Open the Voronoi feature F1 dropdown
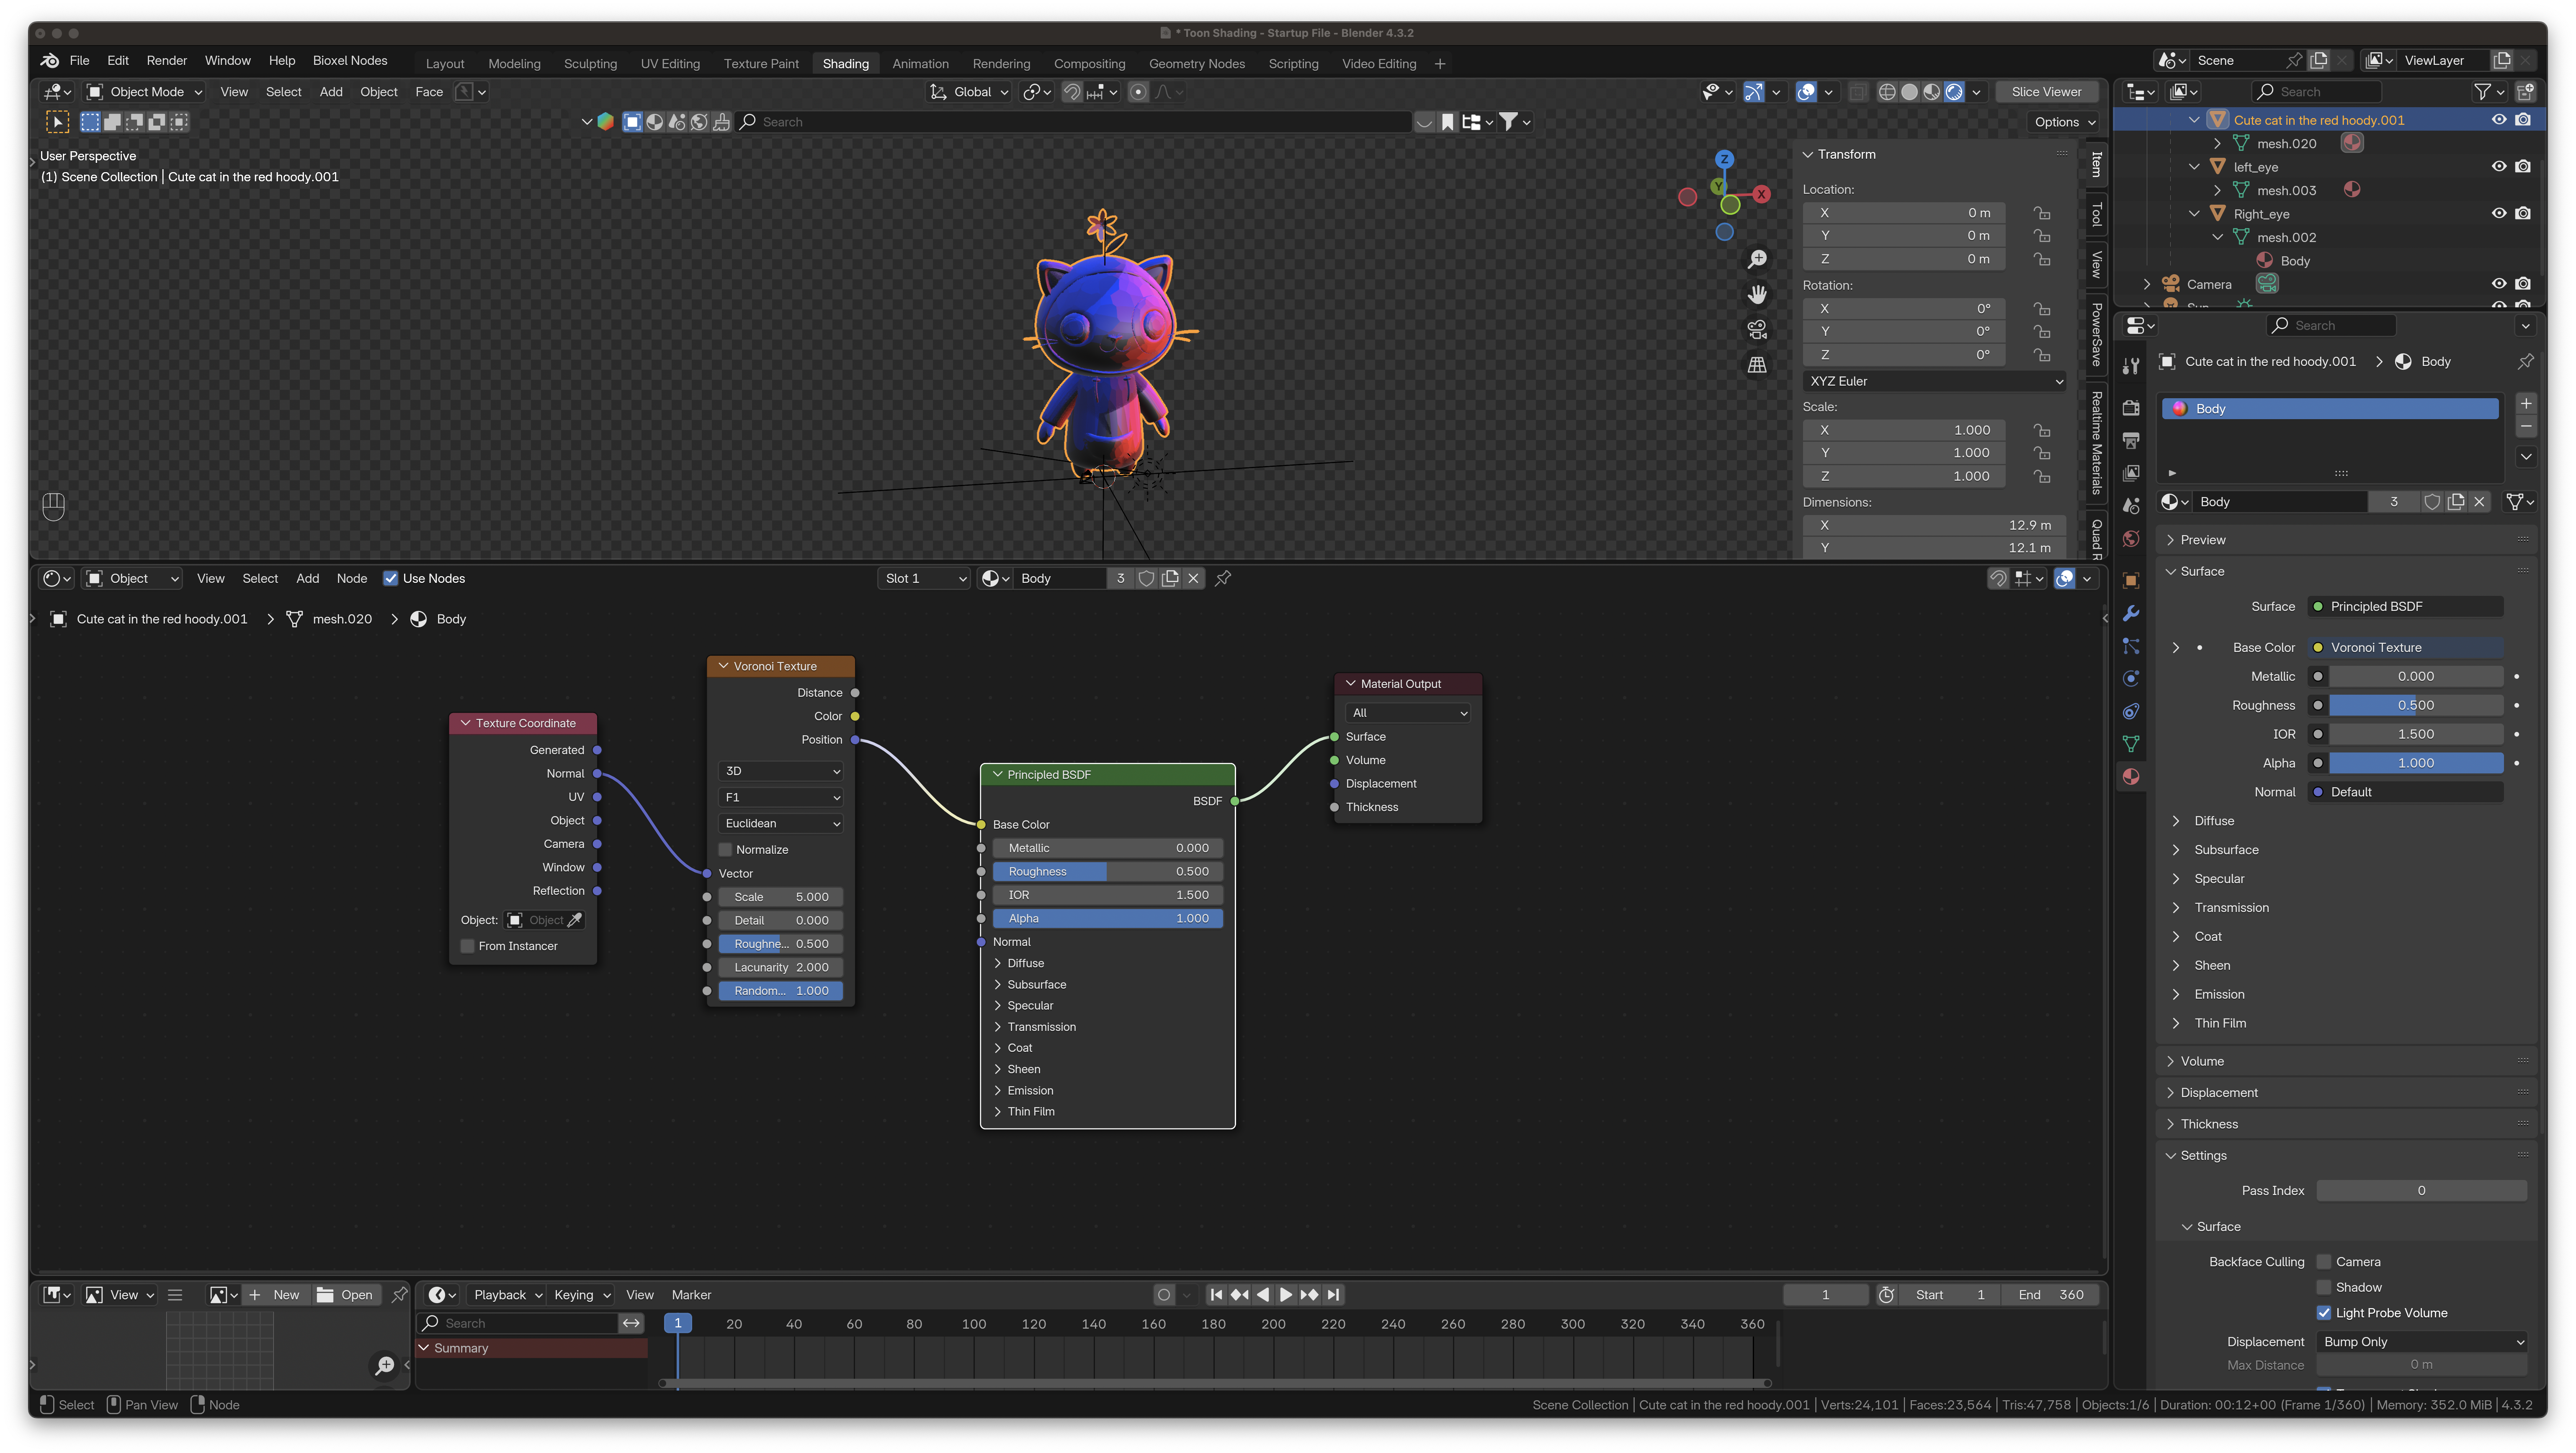Viewport: 2576px width, 1453px height. click(x=780, y=797)
